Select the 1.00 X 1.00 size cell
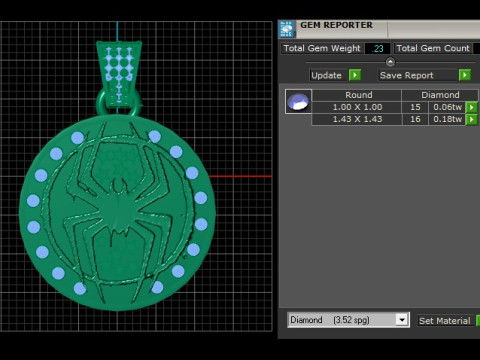The width and height of the screenshot is (480, 360). pyautogui.click(x=356, y=107)
